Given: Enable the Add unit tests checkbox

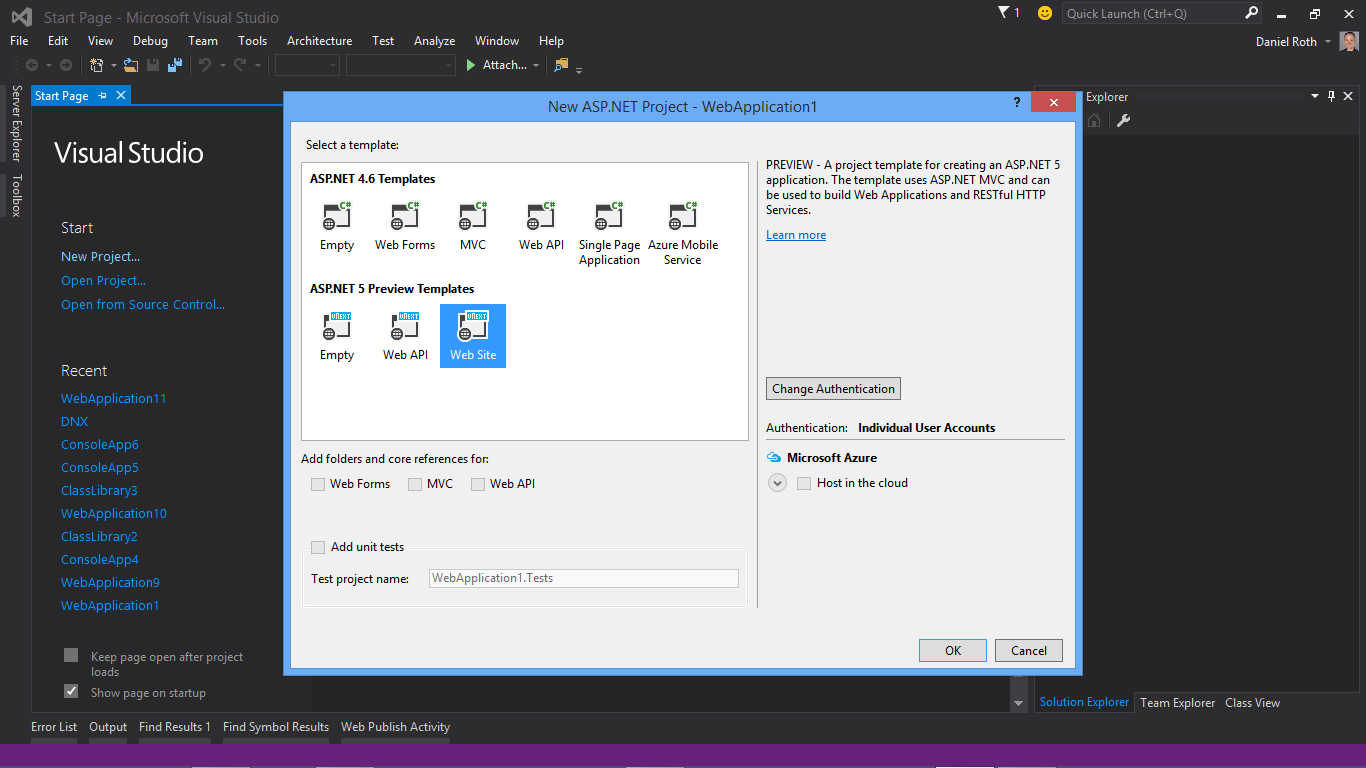Looking at the screenshot, I should [318, 547].
